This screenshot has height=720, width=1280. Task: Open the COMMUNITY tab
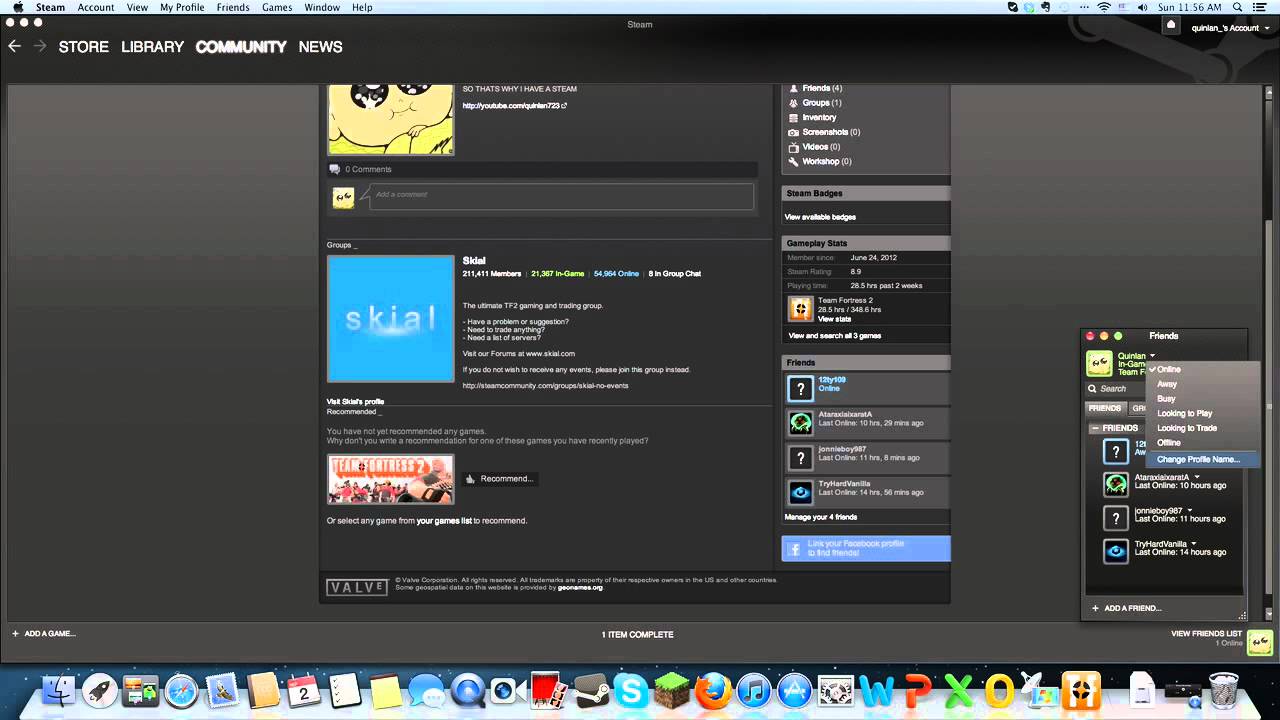[x=241, y=47]
